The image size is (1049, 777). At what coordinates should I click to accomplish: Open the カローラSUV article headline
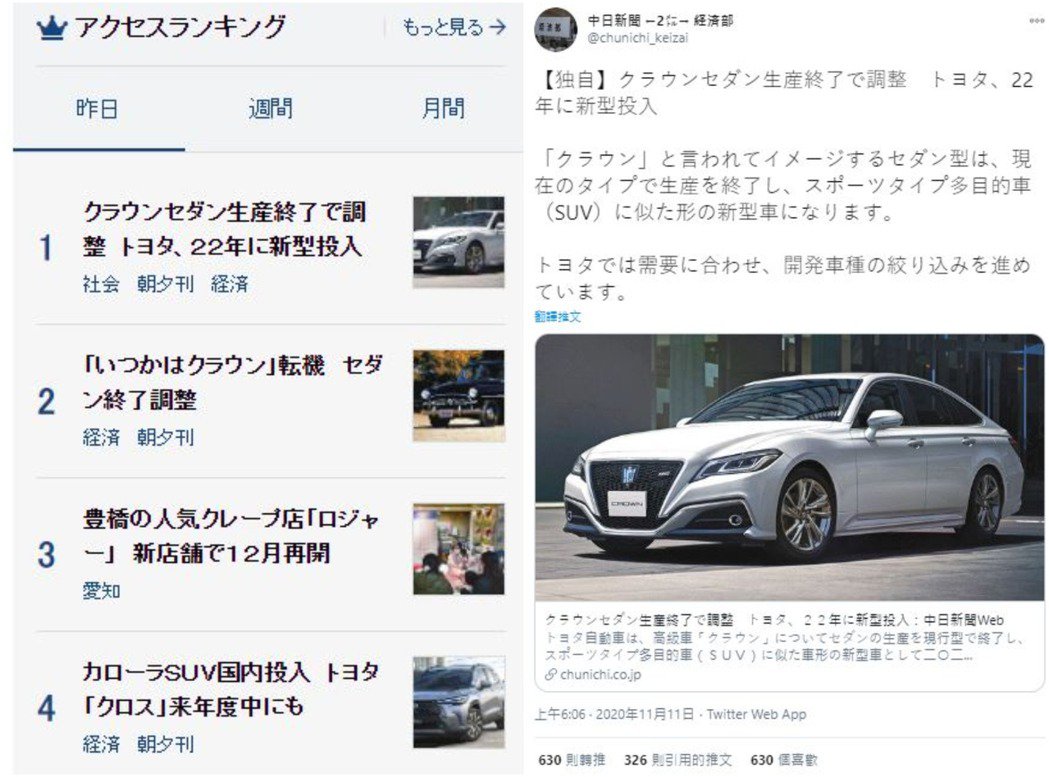point(231,689)
